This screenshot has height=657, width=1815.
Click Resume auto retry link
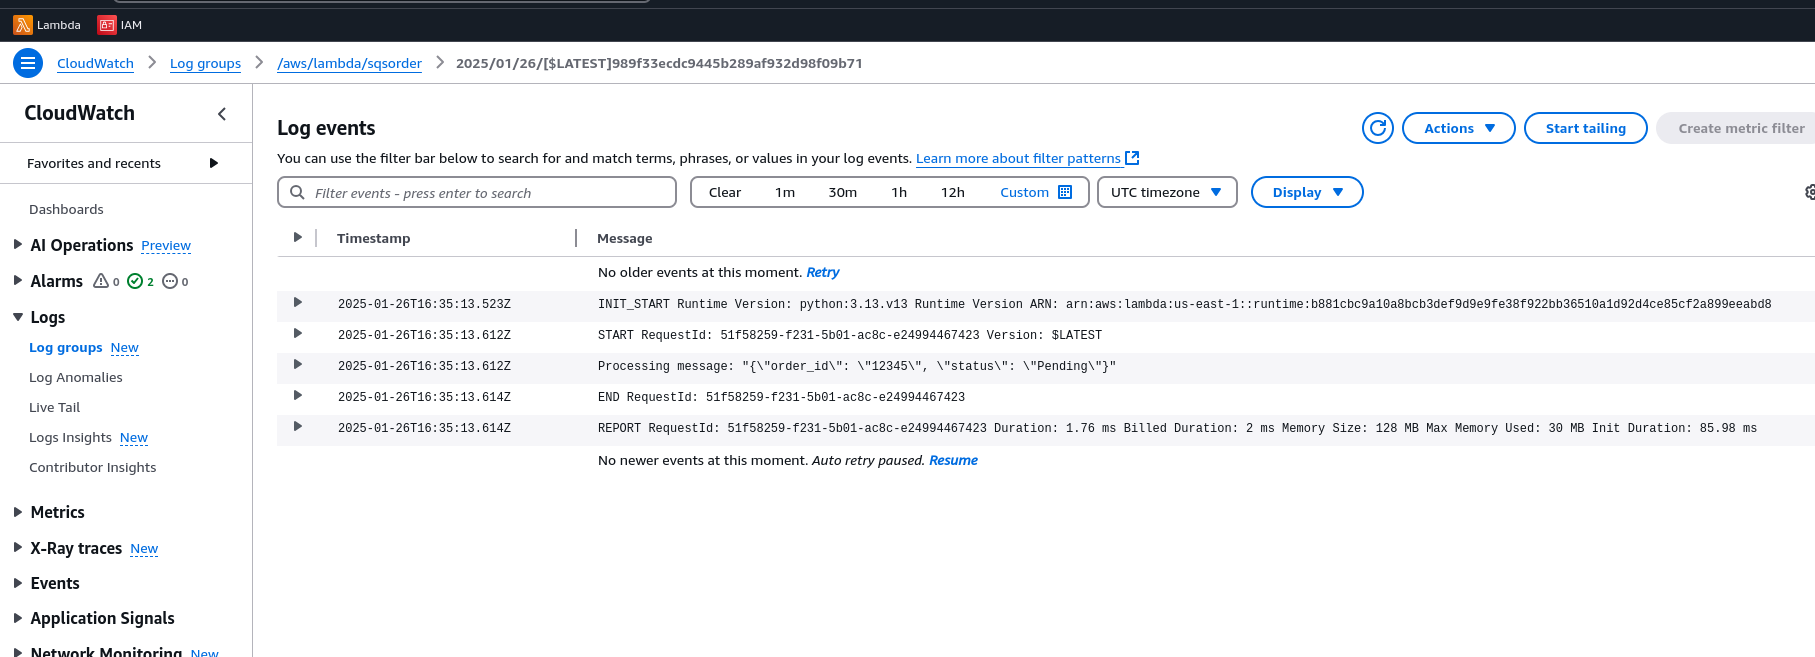click(x=953, y=460)
